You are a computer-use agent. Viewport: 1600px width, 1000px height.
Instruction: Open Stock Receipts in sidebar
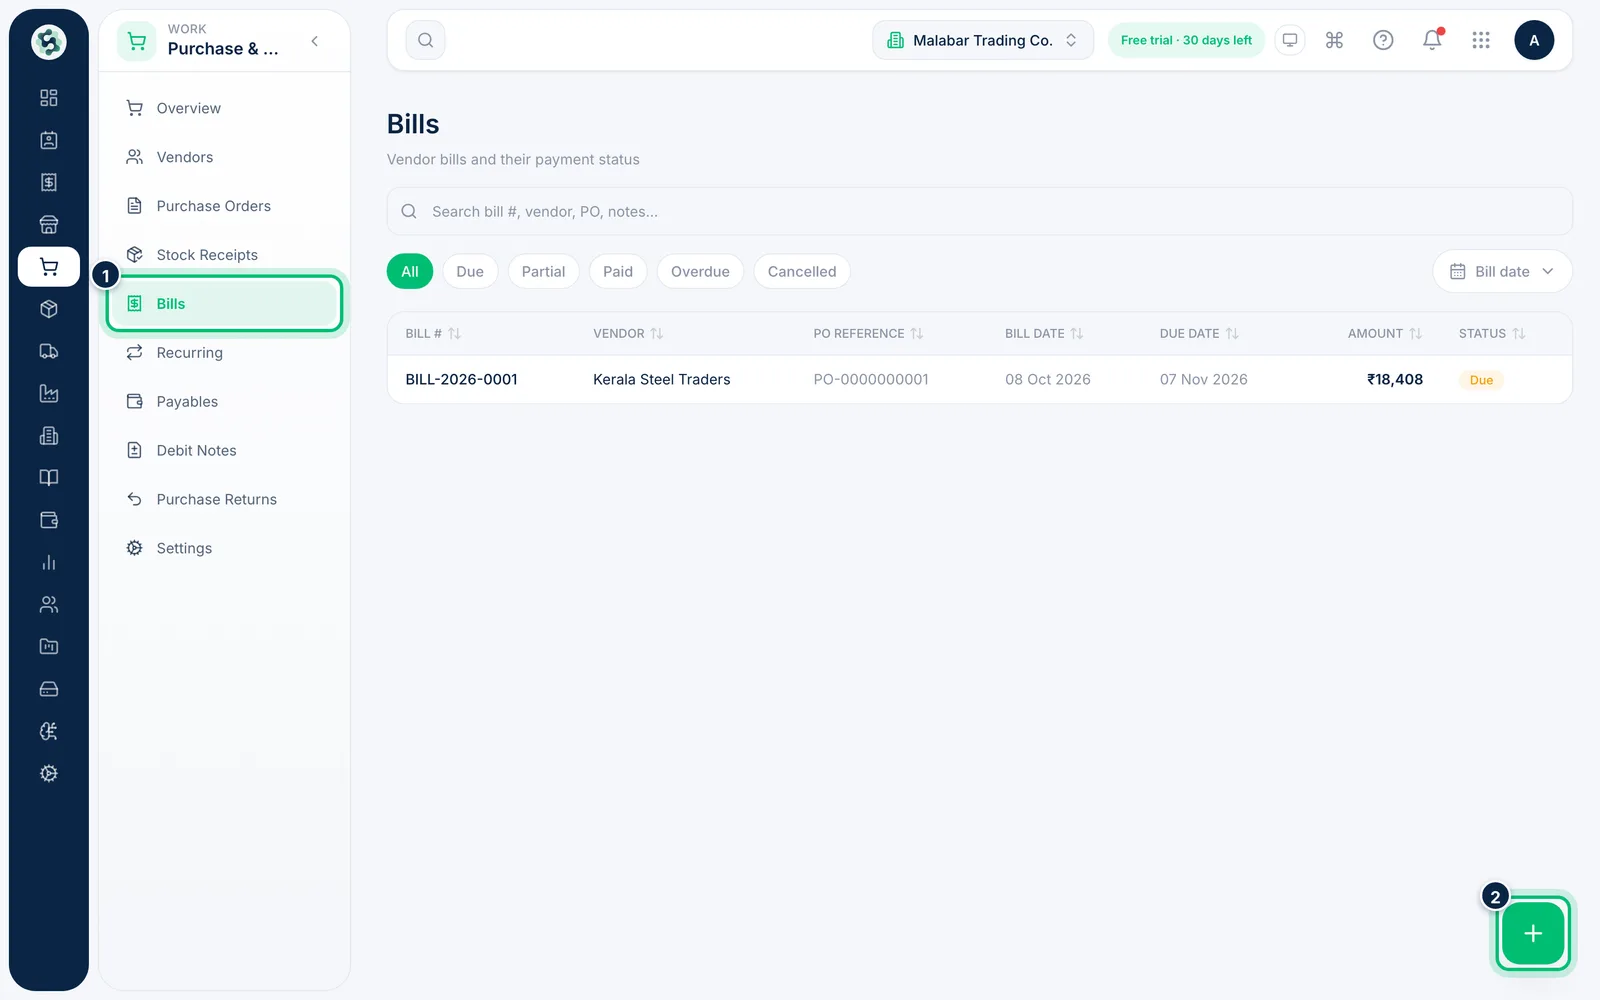coord(224,255)
